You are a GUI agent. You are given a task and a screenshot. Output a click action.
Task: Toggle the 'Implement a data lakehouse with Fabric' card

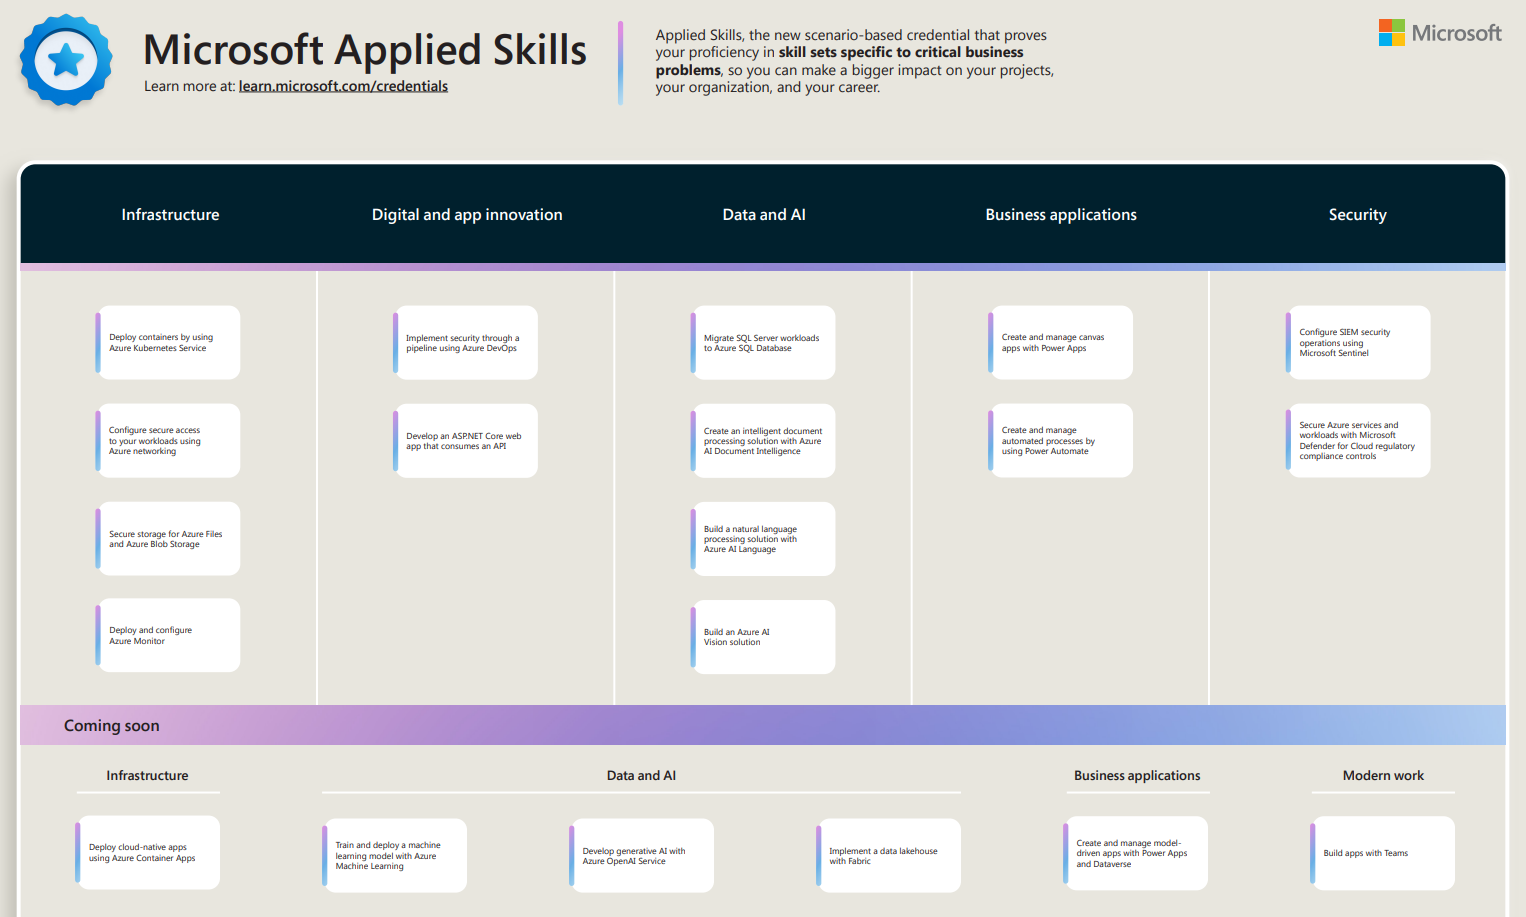pos(888,855)
